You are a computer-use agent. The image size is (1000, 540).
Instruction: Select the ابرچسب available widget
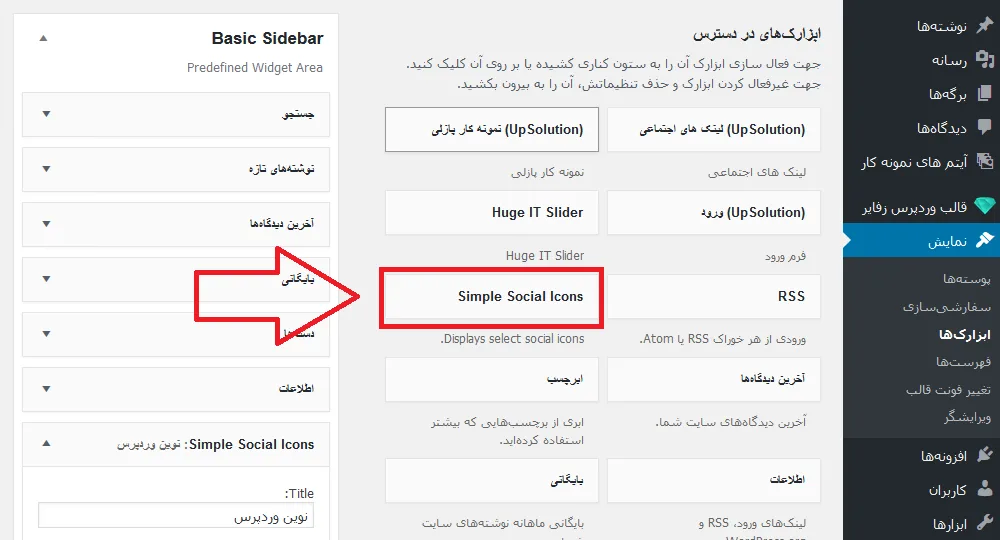tap(492, 379)
